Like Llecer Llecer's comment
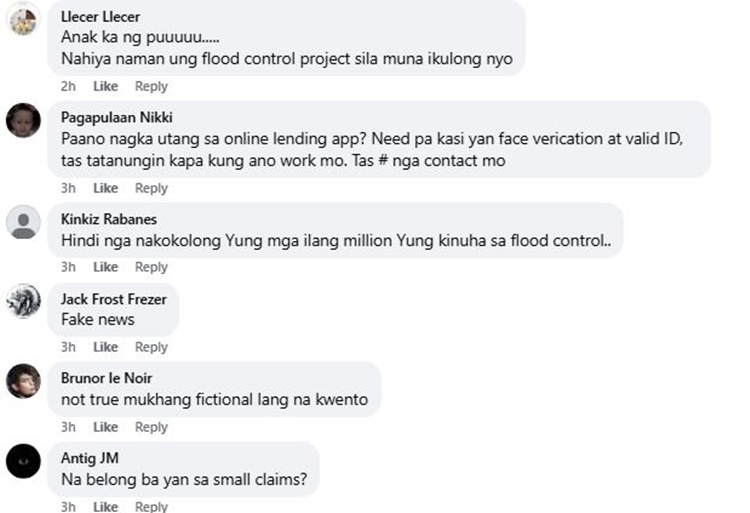 [105, 87]
